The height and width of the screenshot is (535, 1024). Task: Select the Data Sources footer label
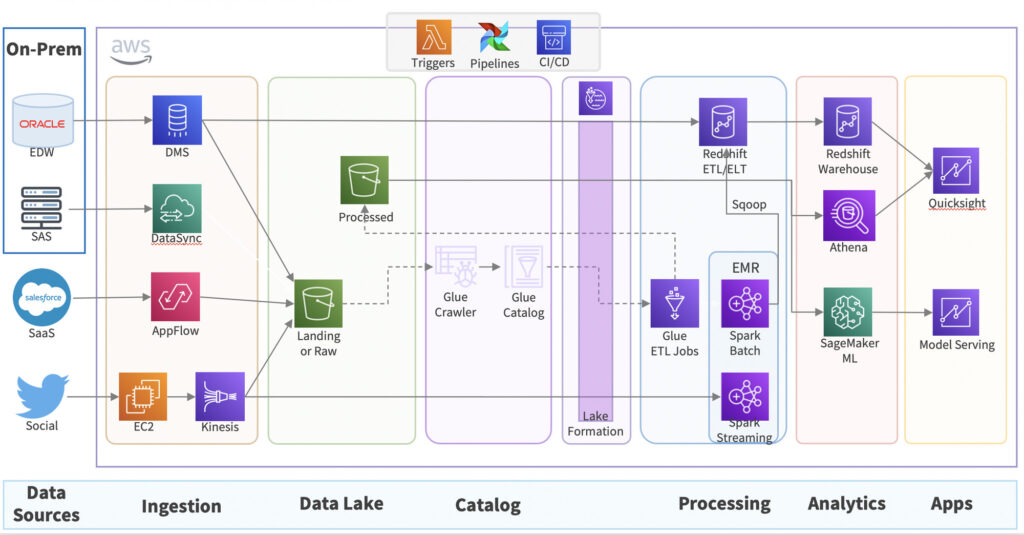[46, 504]
